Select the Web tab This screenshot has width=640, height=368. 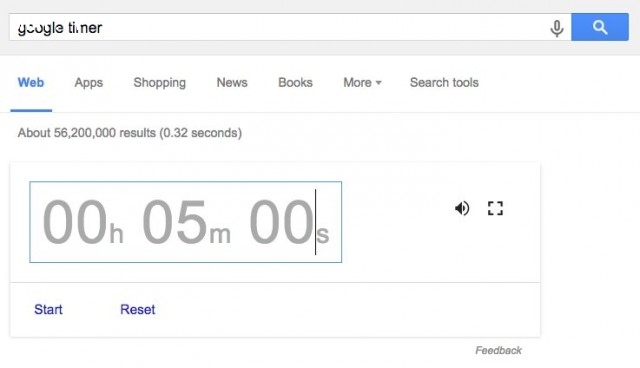[x=31, y=82]
